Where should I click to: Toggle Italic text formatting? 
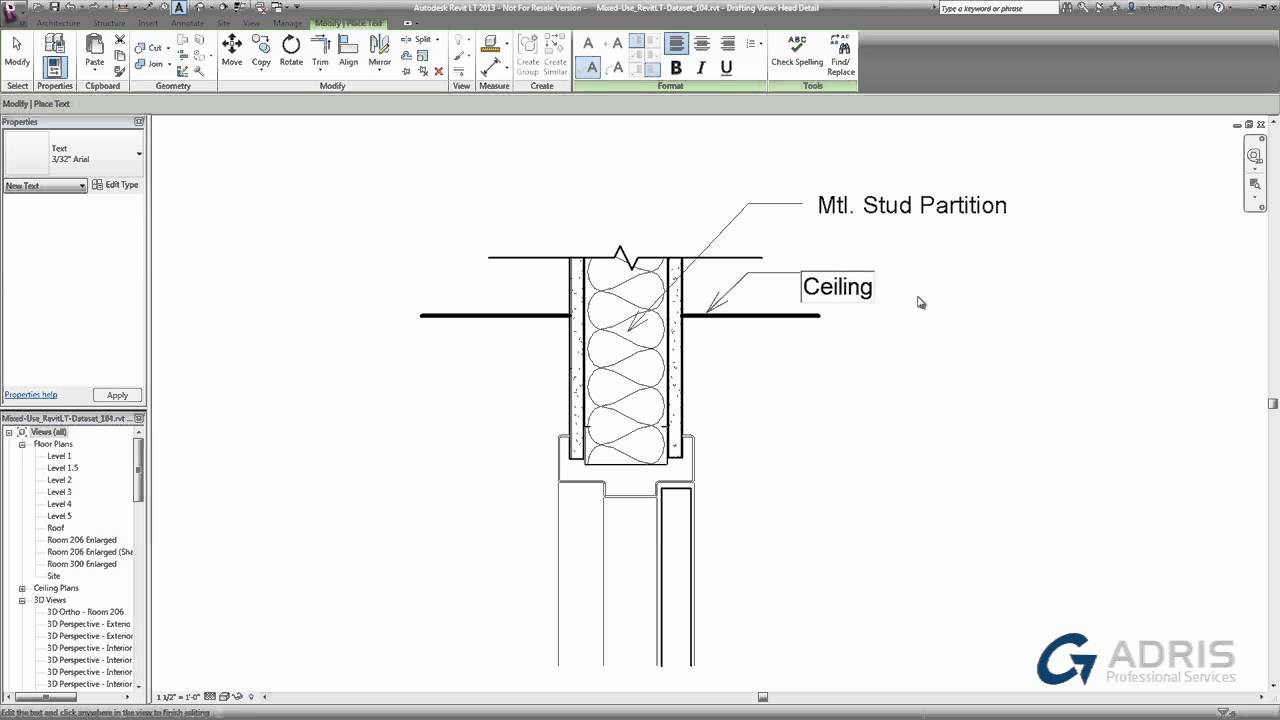click(701, 68)
